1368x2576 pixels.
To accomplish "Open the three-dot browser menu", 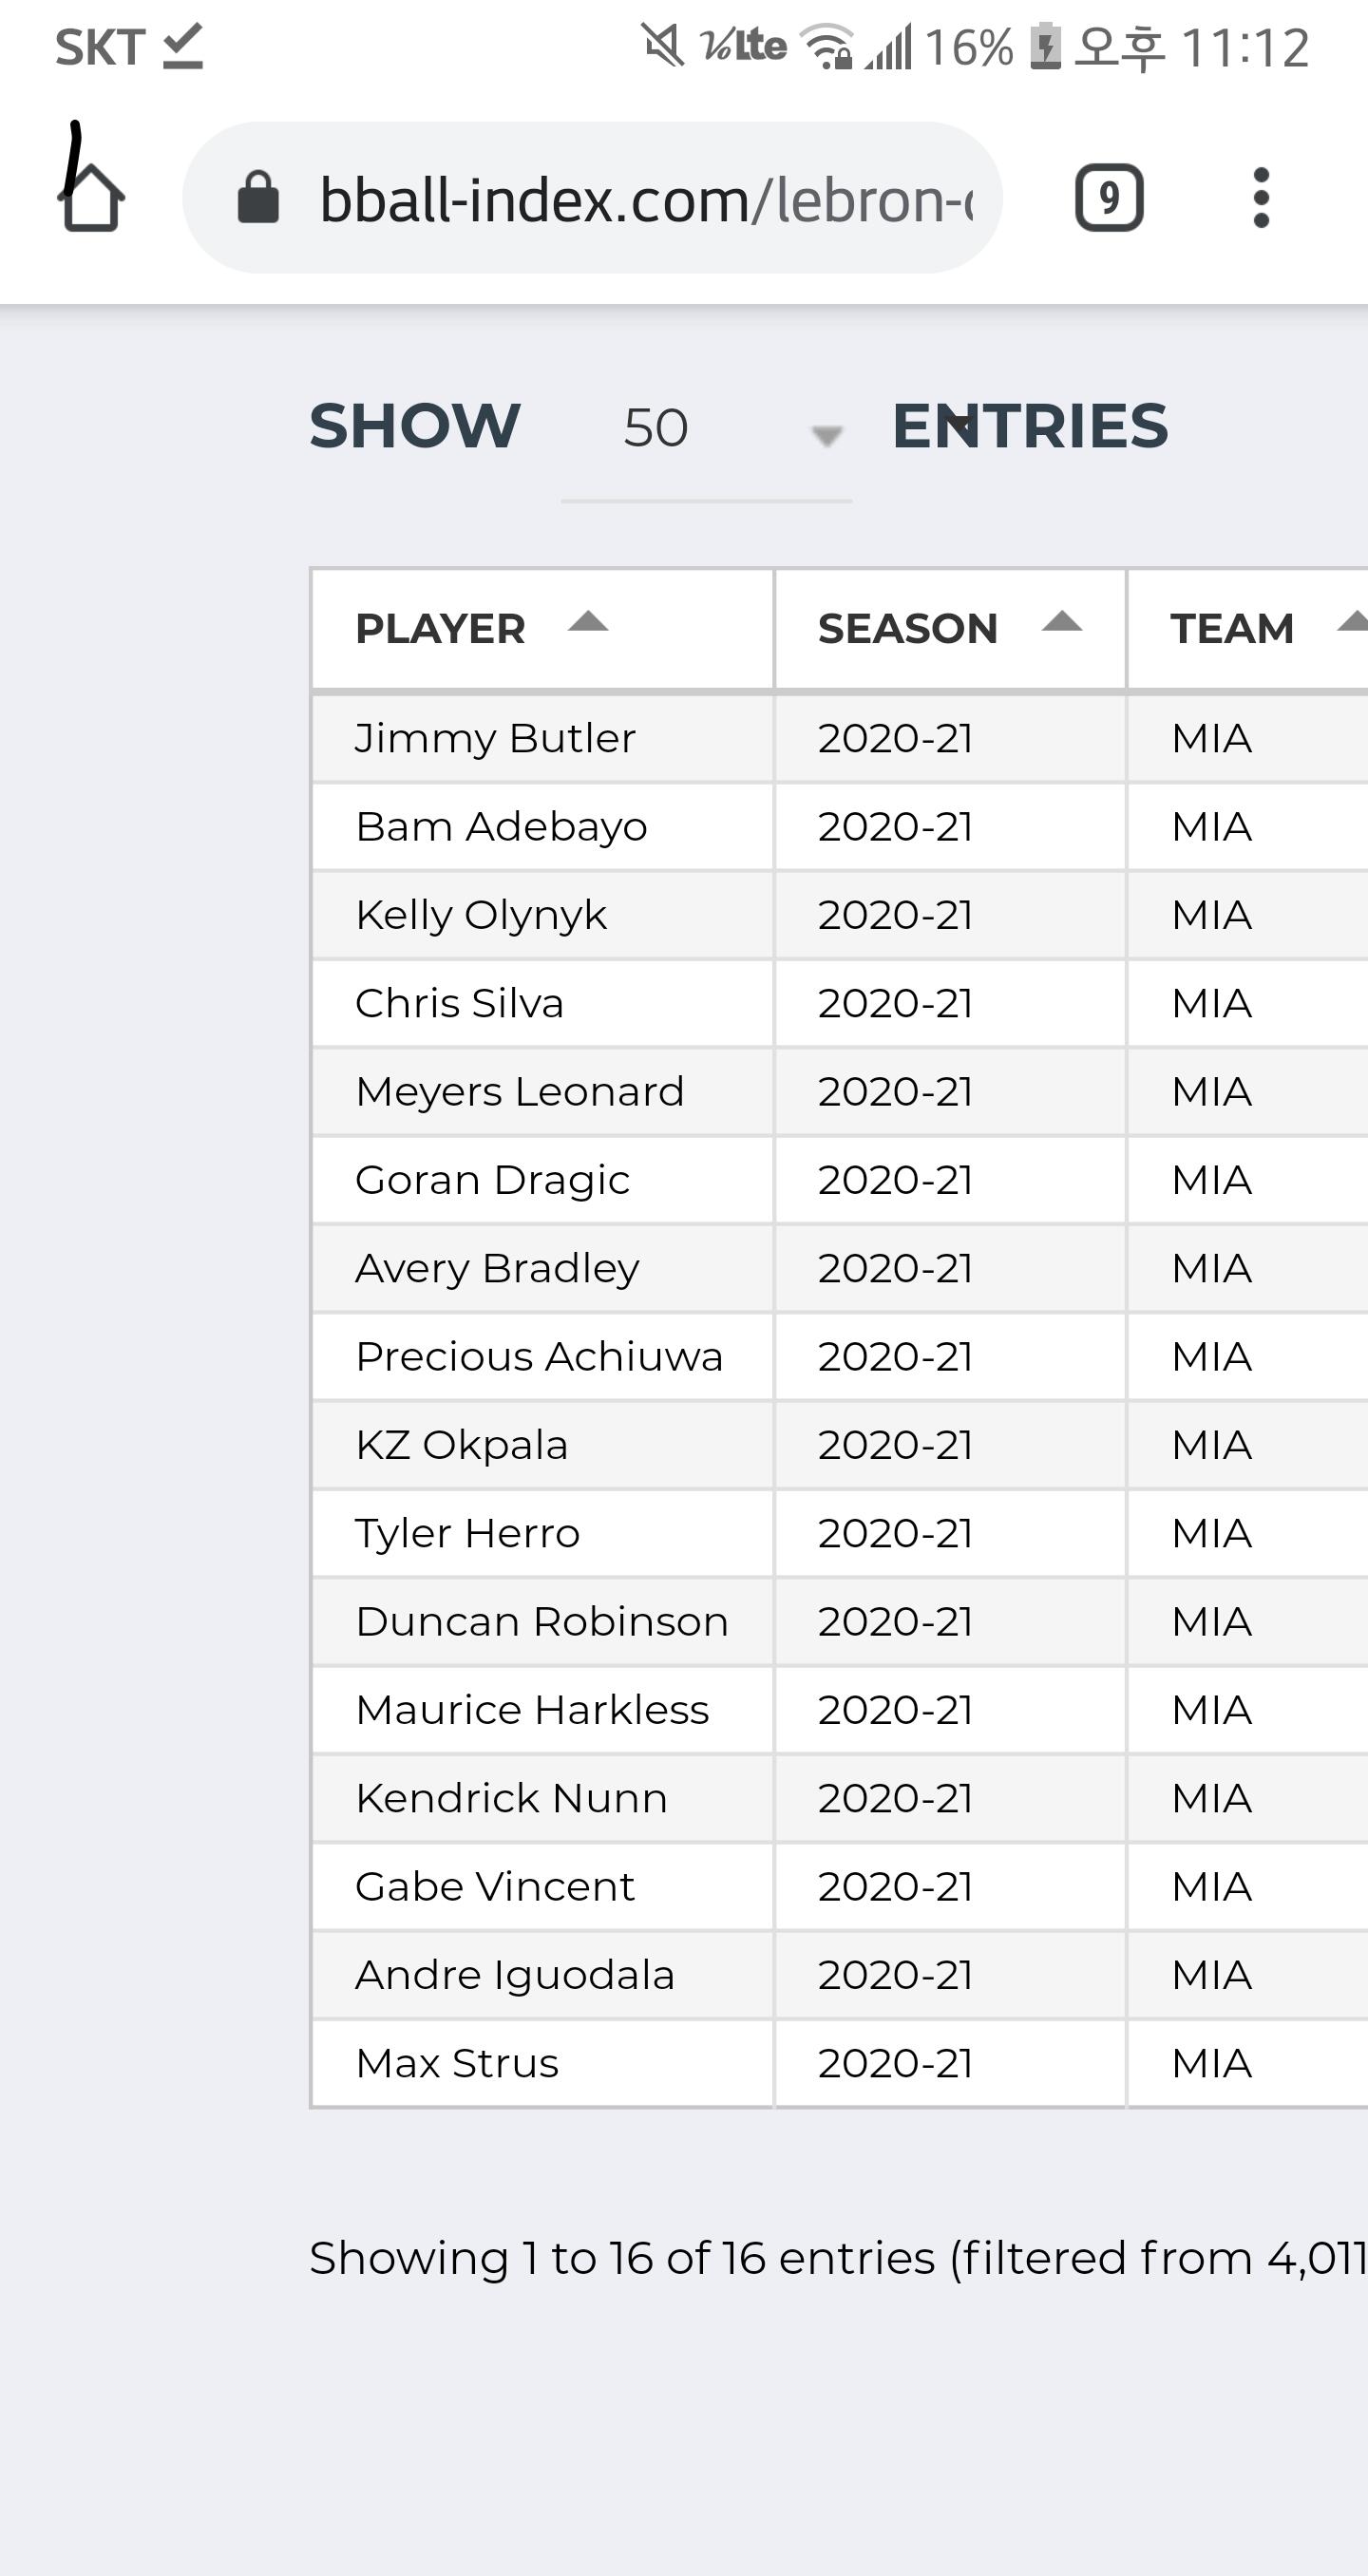I will point(1261,198).
